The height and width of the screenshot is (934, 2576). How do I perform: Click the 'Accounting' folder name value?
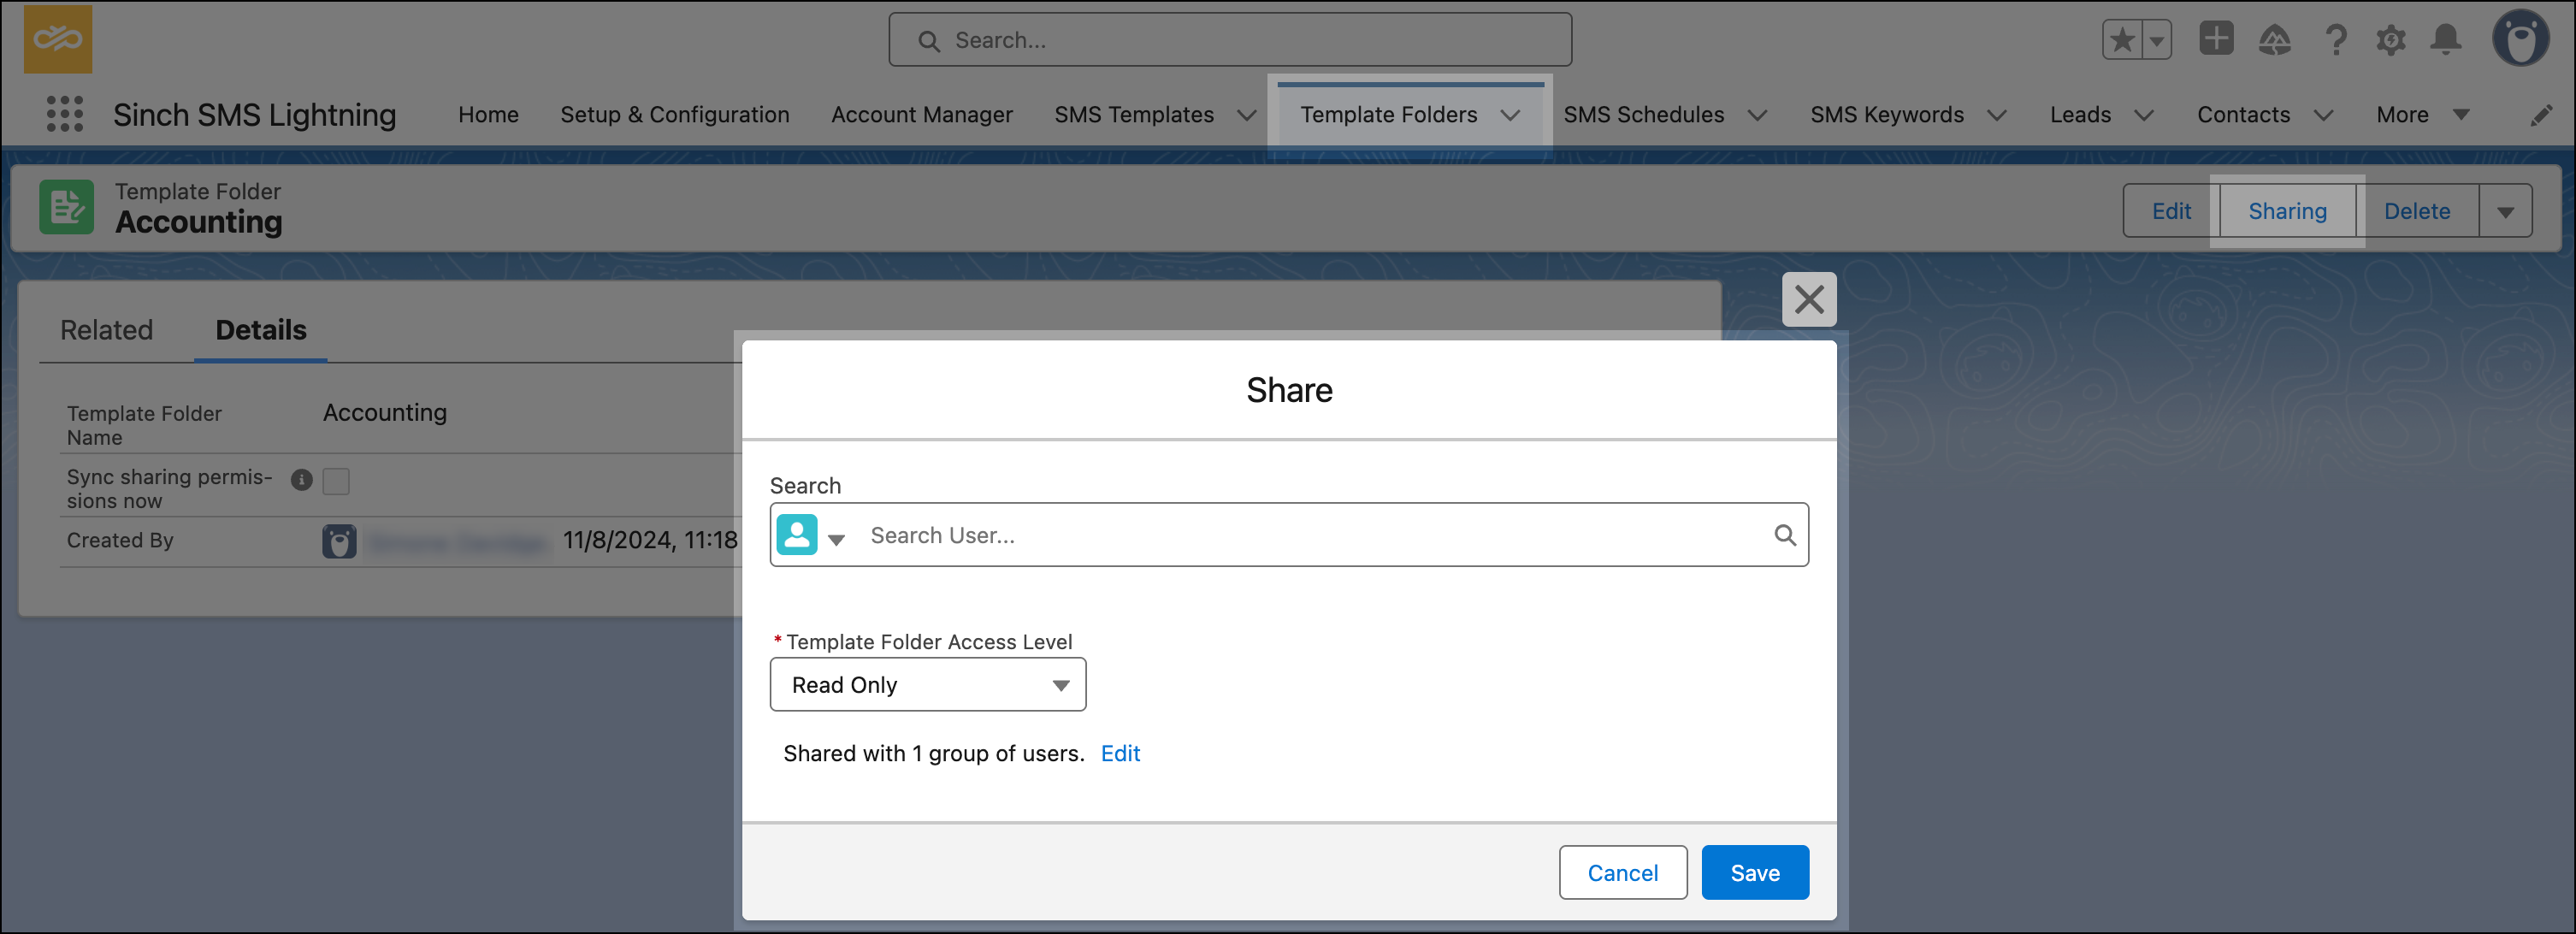click(385, 413)
